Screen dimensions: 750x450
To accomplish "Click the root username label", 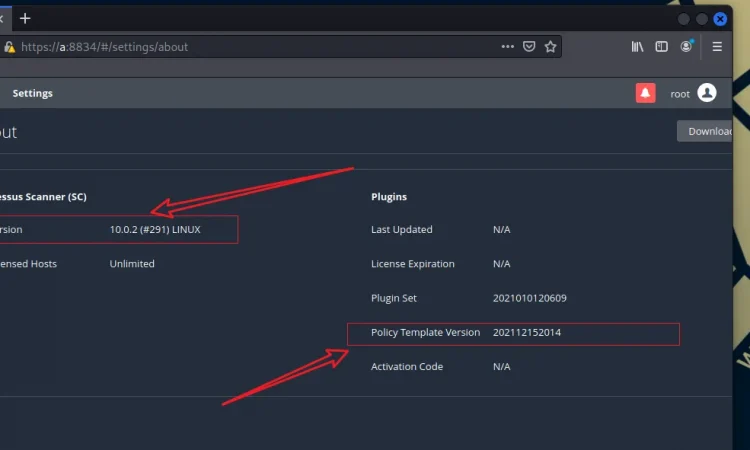I will pyautogui.click(x=680, y=94).
